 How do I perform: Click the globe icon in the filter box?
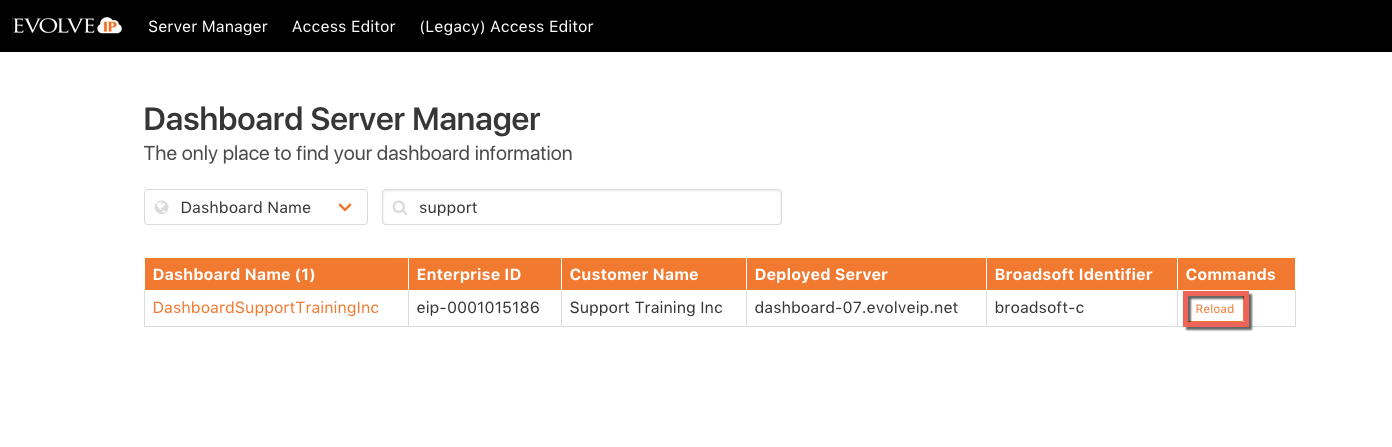point(161,208)
